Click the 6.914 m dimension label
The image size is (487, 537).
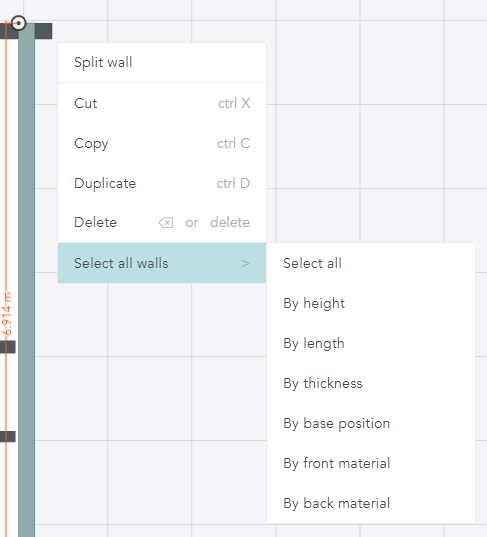7,313
